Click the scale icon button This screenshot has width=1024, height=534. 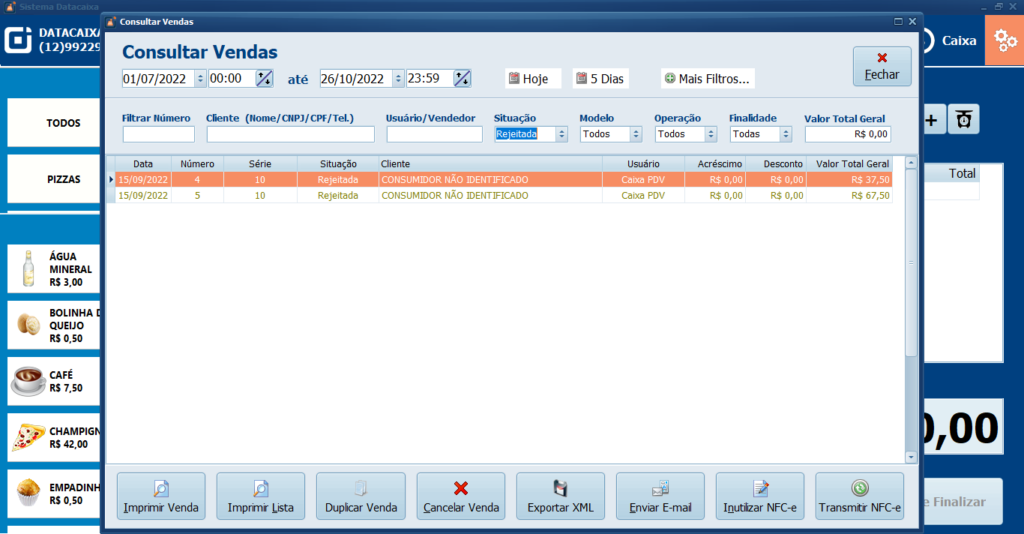(x=963, y=120)
